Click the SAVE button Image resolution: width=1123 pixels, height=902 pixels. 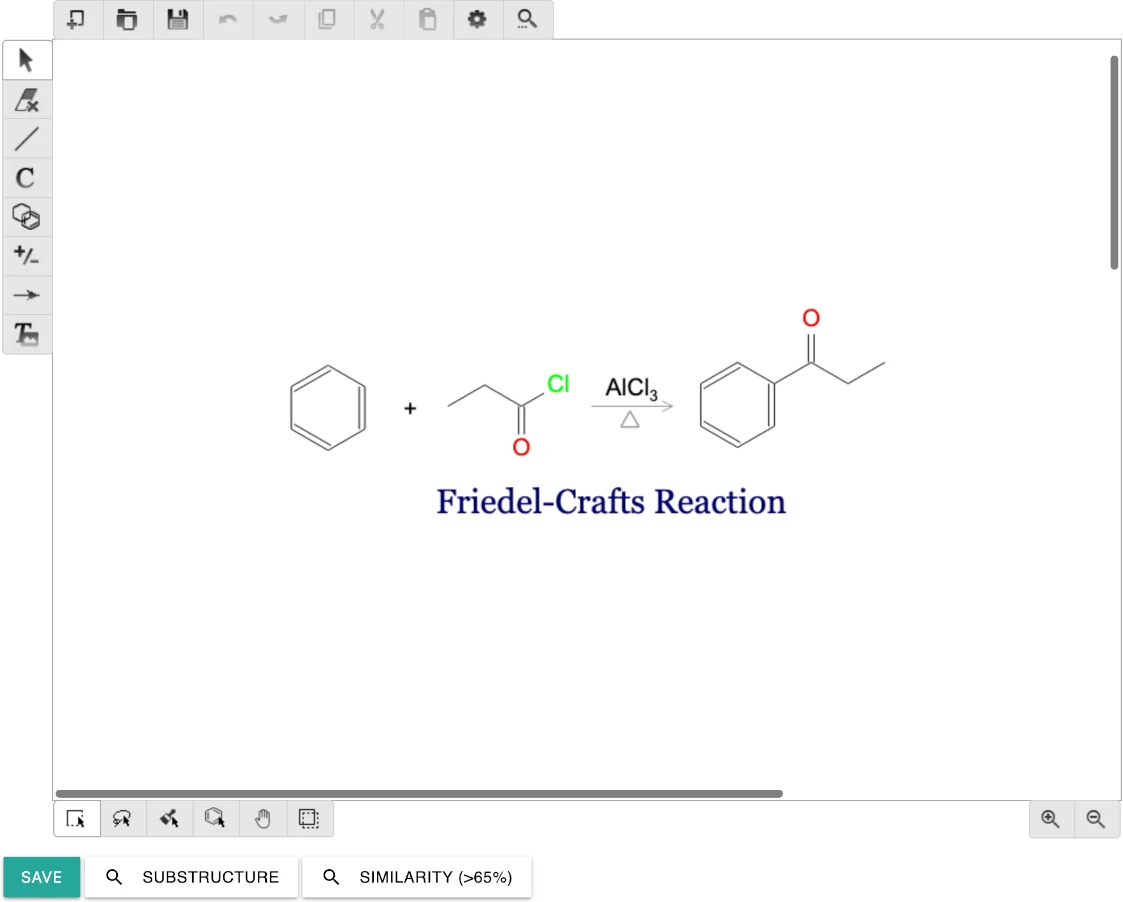tap(41, 877)
